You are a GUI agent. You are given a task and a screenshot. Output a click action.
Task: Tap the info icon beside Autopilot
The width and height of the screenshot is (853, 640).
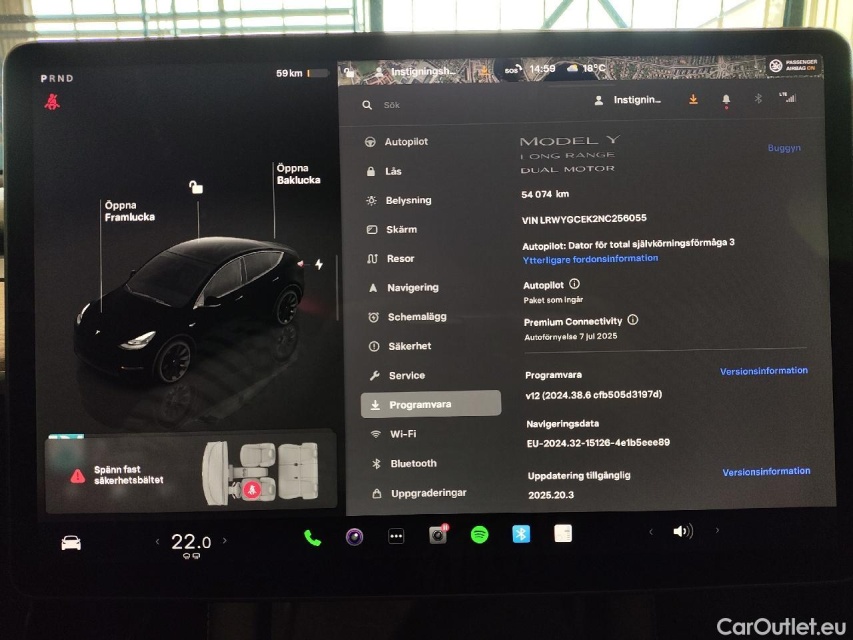574,284
